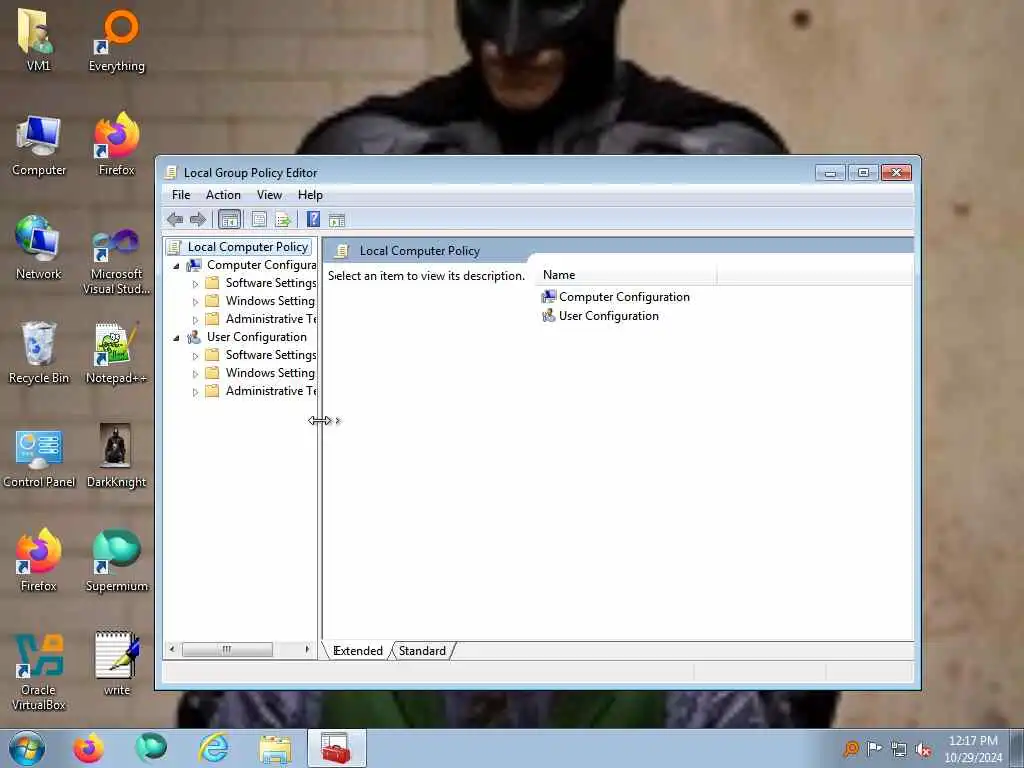Collapse Computer Configuration tree node
This screenshot has width=1024, height=768.
coord(176,266)
